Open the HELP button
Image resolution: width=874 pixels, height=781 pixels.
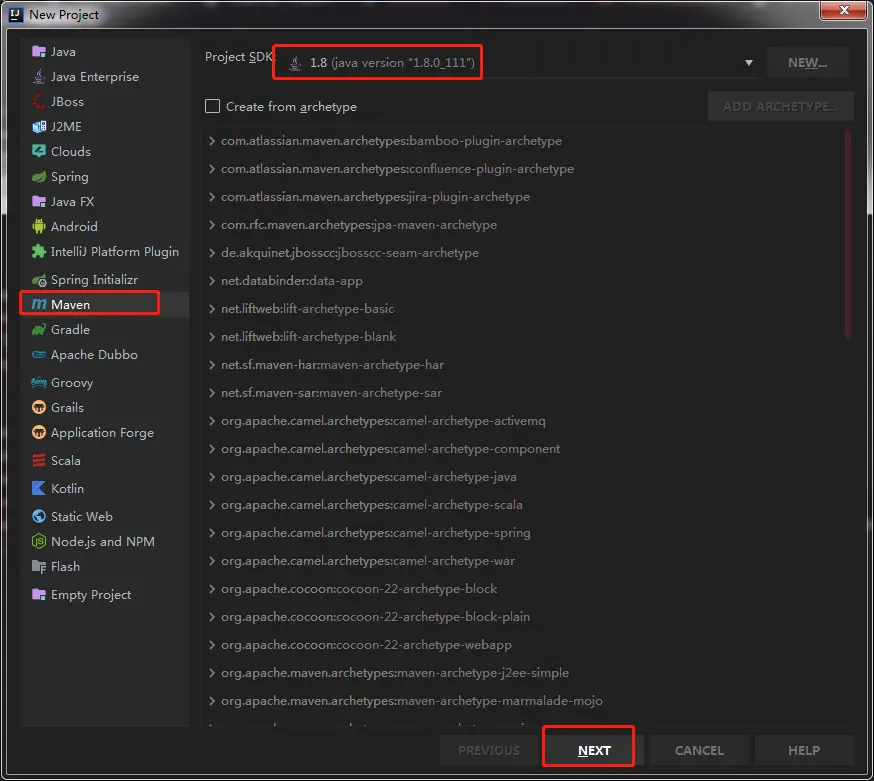(804, 750)
